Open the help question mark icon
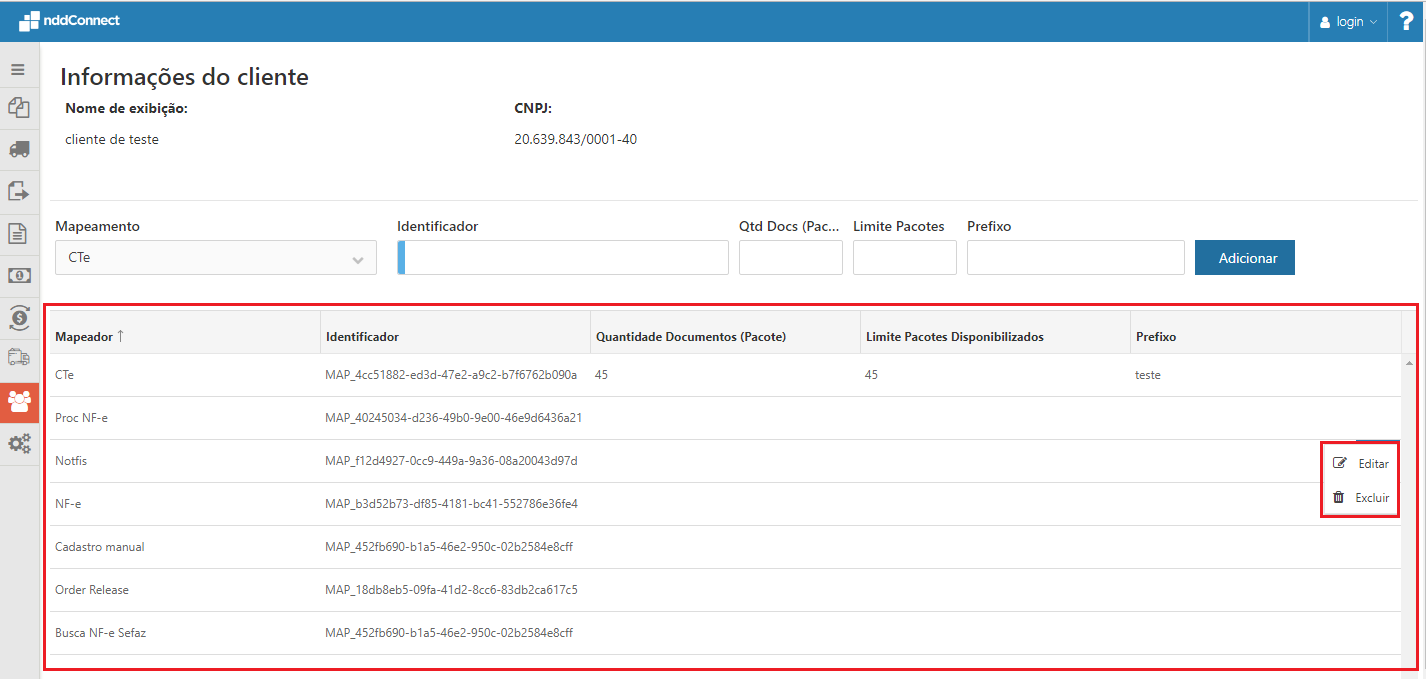This screenshot has width=1427, height=679. click(1406, 21)
